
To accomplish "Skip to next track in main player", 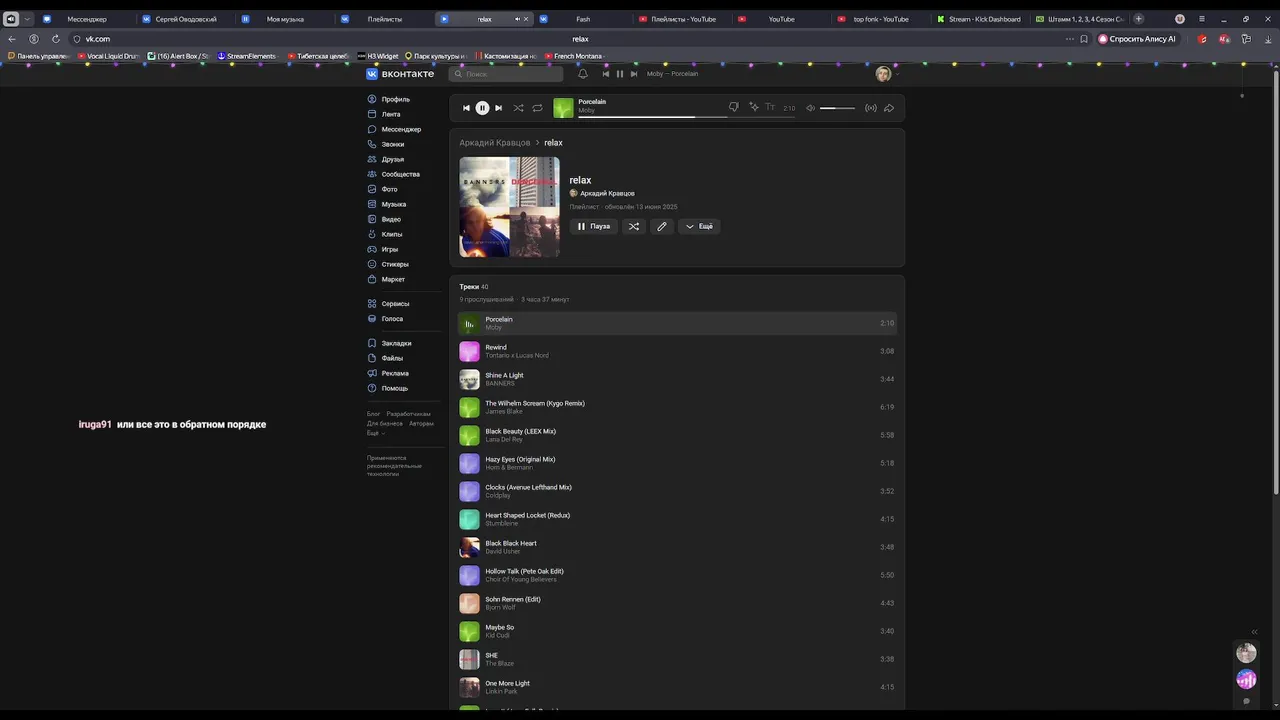I will (x=498, y=108).
